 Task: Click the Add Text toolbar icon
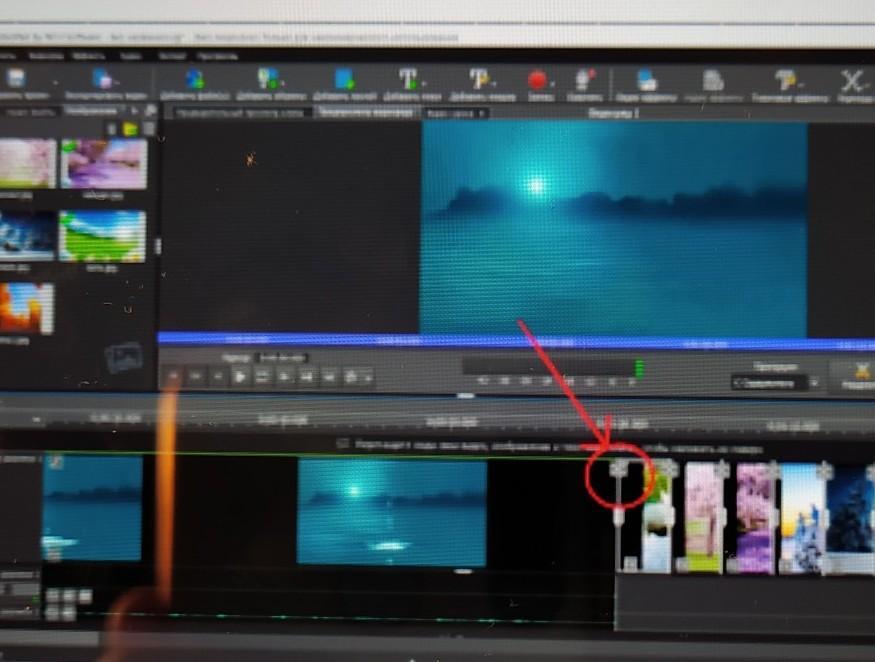pyautogui.click(x=407, y=79)
